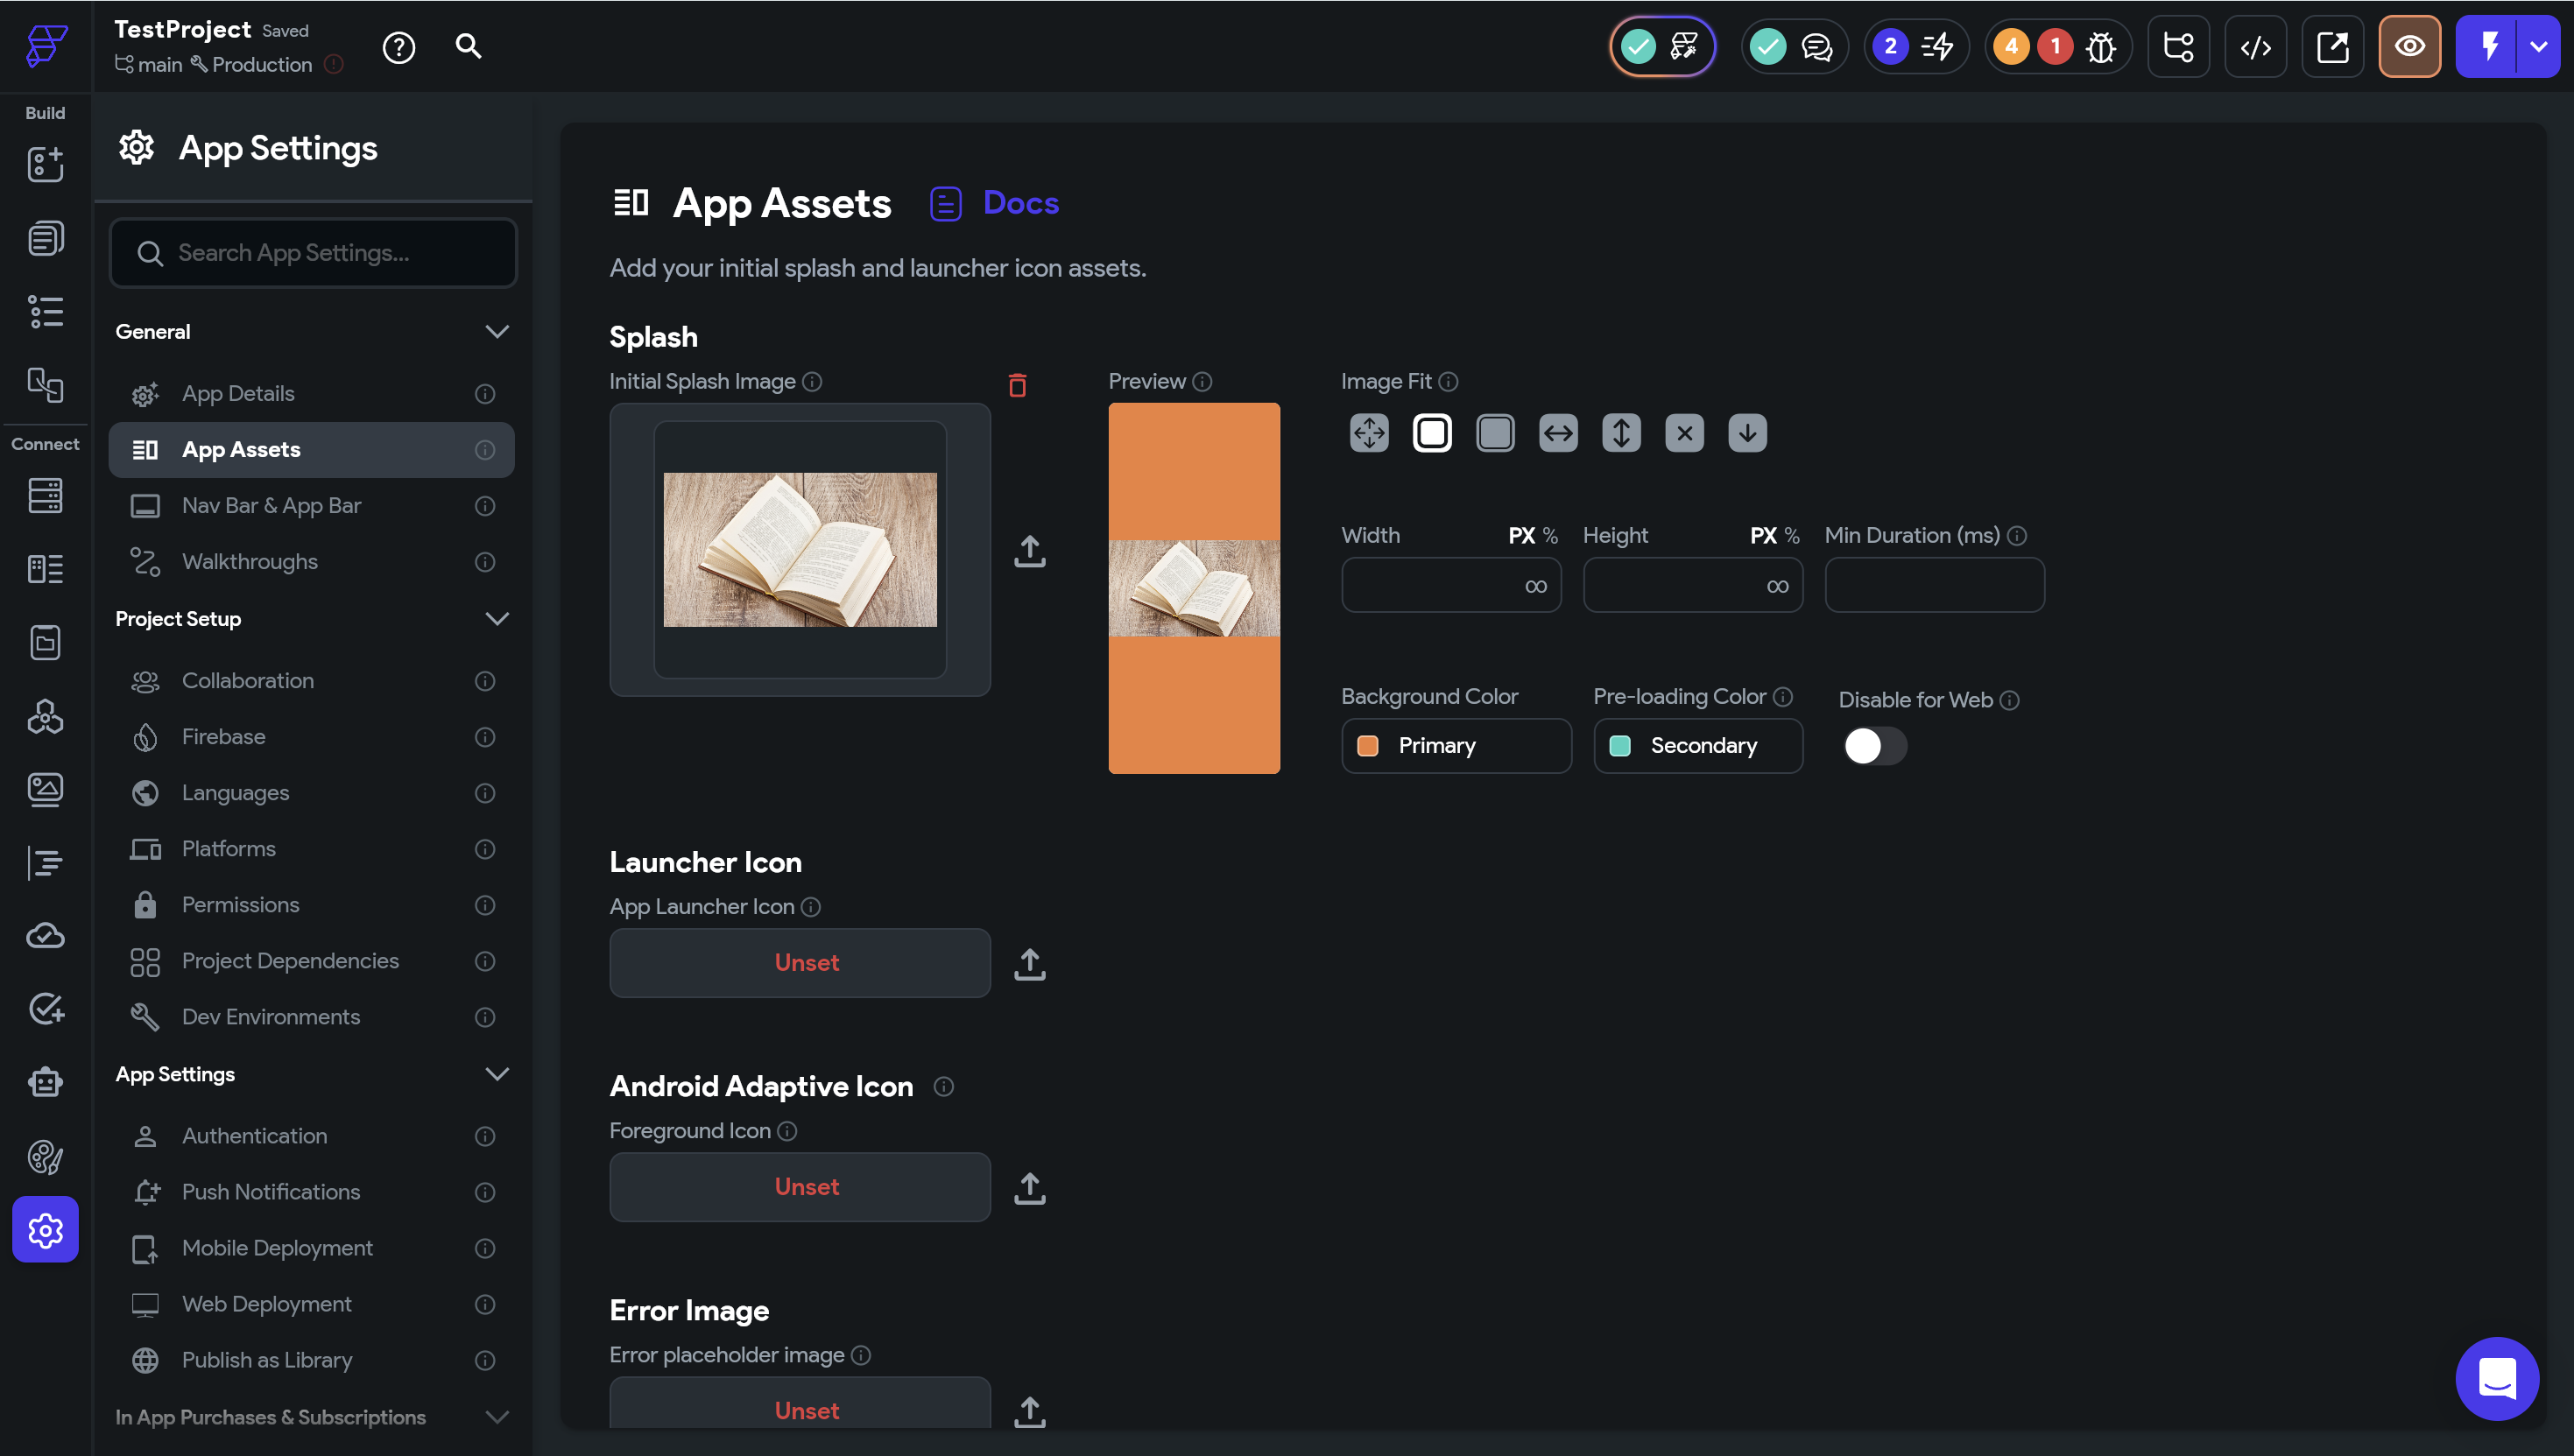Delete the initial splash image
The image size is (2574, 1456).
[1017, 385]
